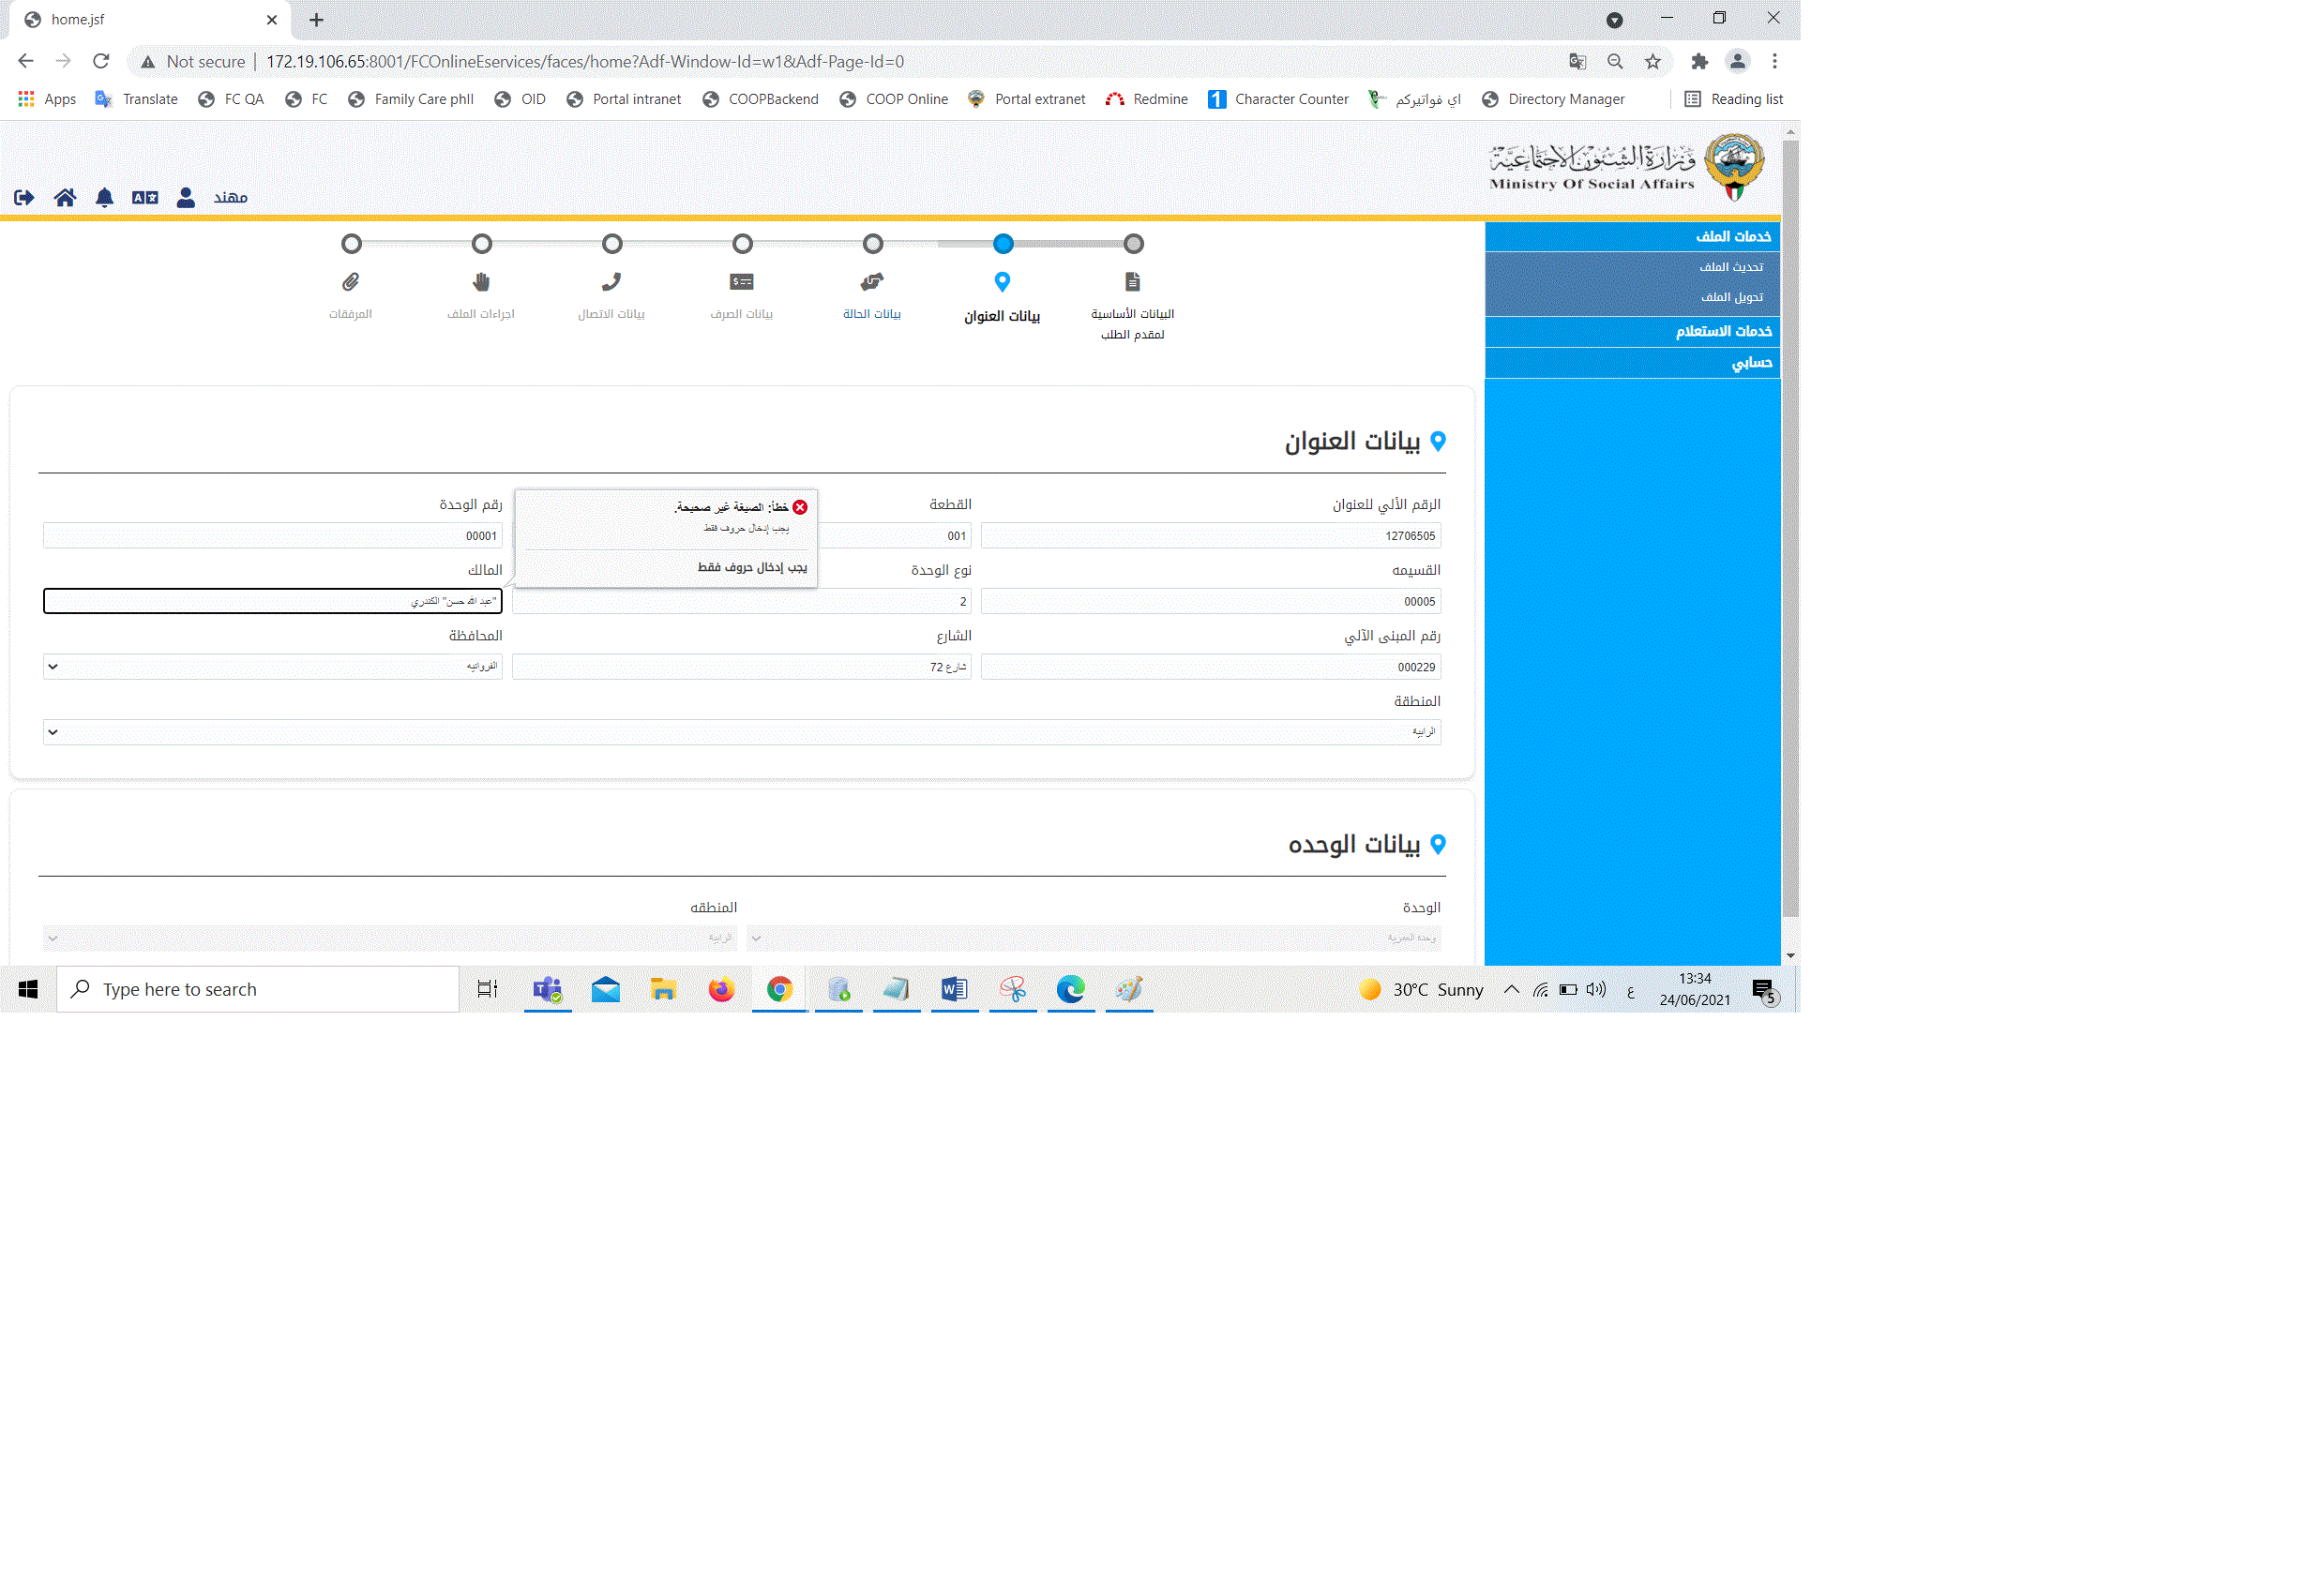The width and height of the screenshot is (2324, 1577).
Task: Click the browser address bar URL
Action: pyautogui.click(x=585, y=62)
